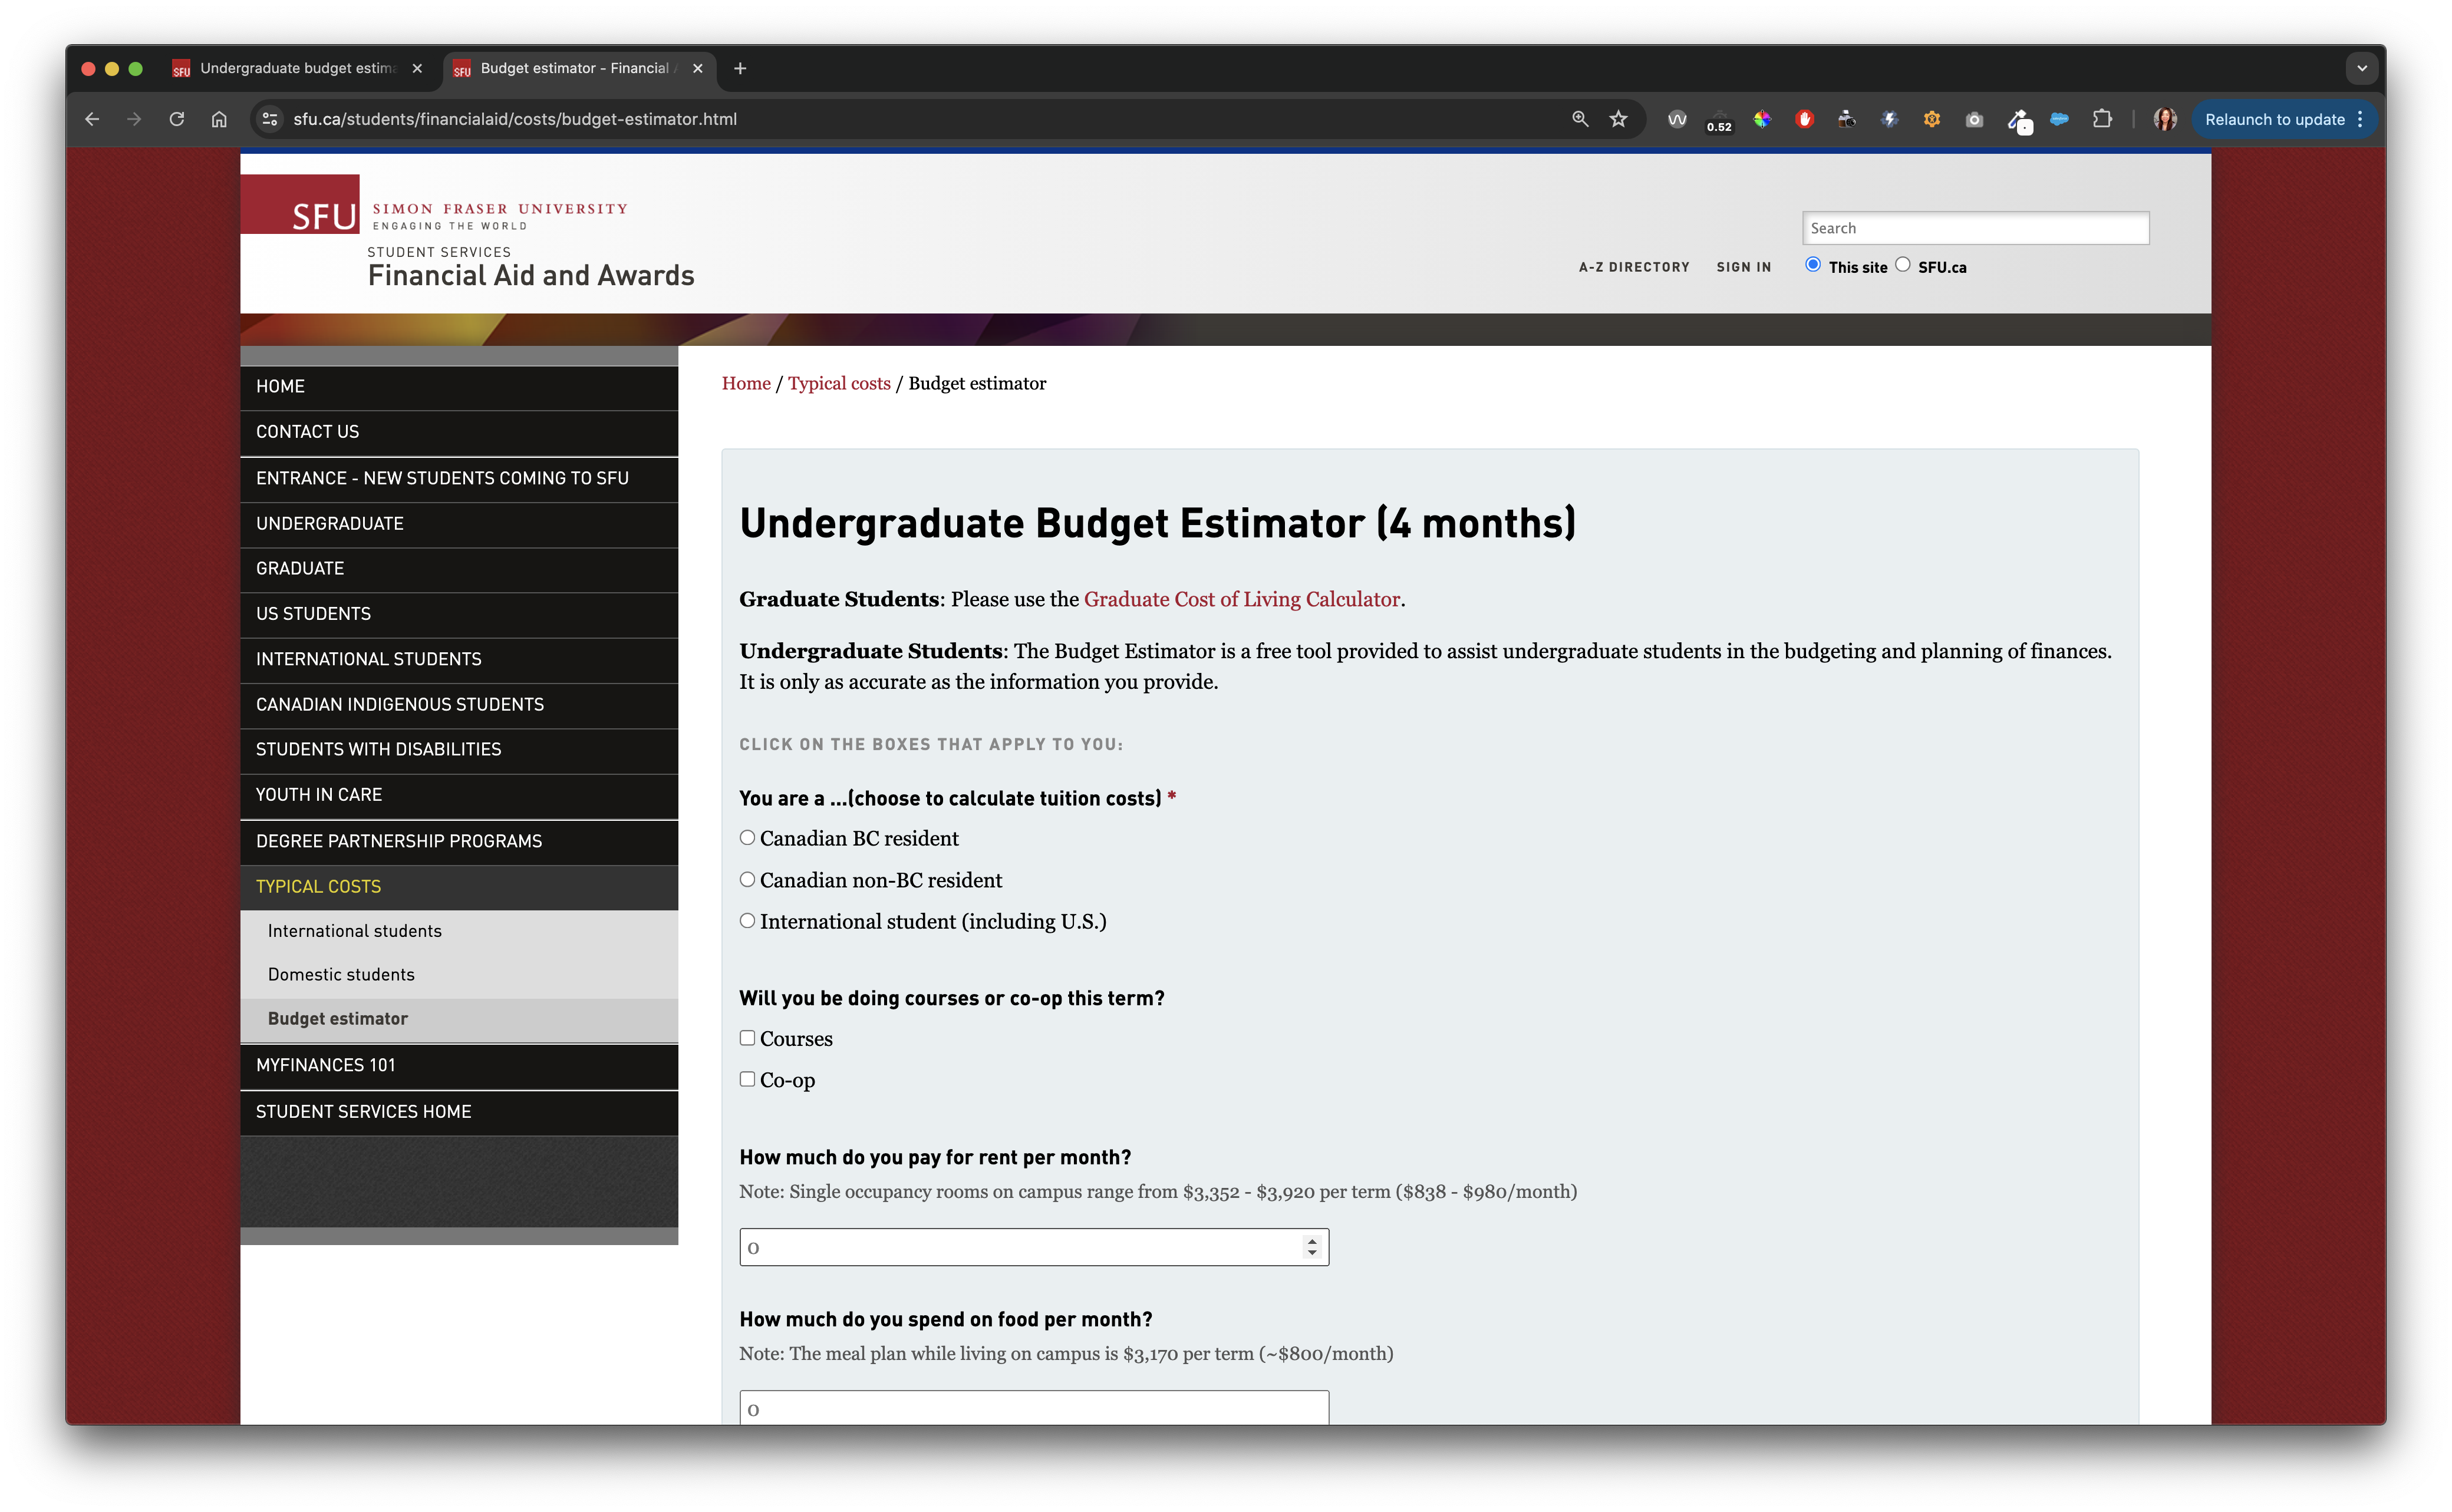Choose International student (including U.S.) radio
The image size is (2452, 1512).
[x=747, y=921]
